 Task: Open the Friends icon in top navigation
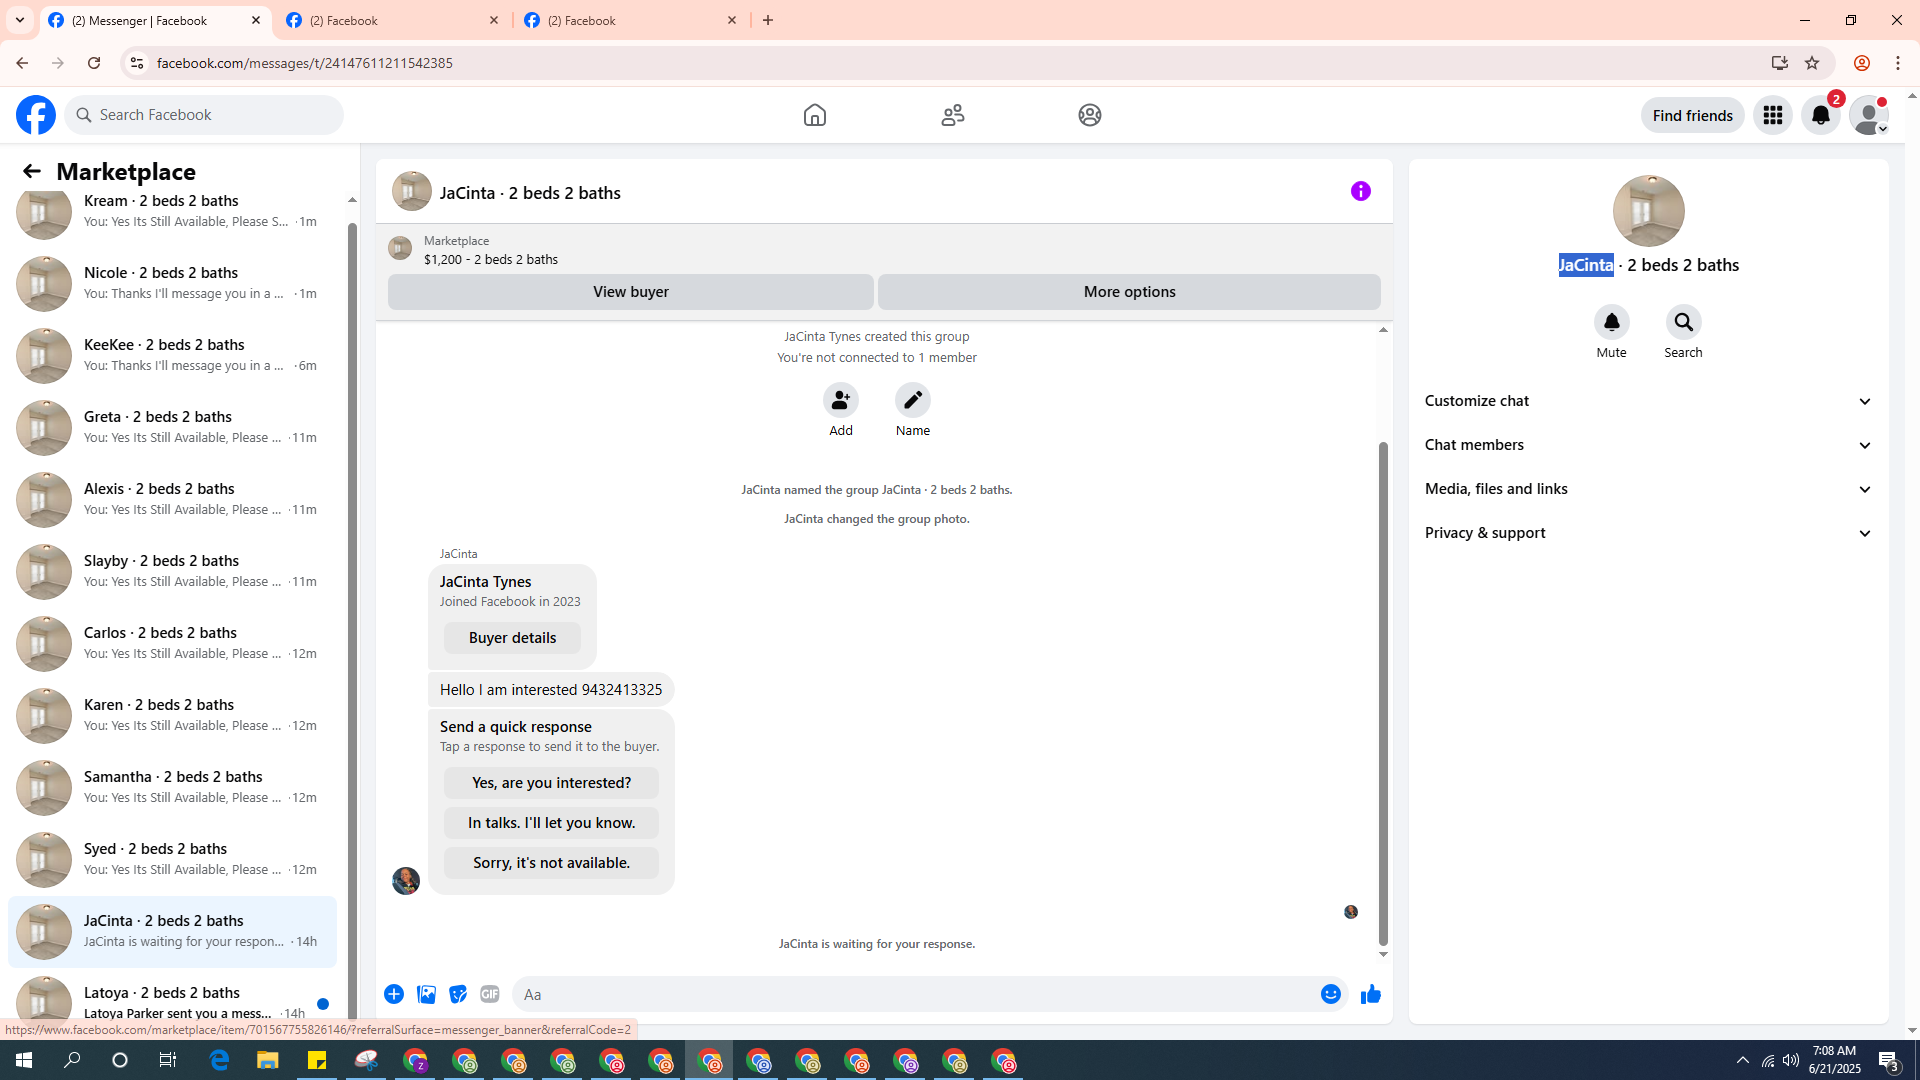pyautogui.click(x=952, y=115)
